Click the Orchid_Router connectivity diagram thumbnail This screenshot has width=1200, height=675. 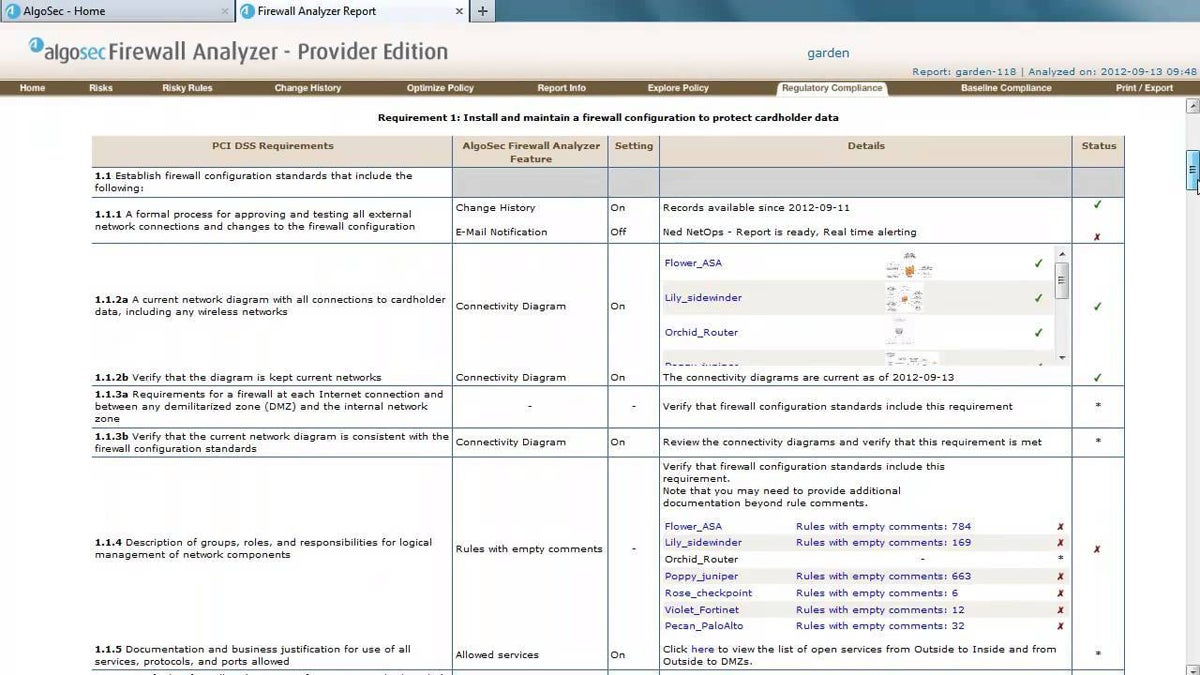[903, 333]
